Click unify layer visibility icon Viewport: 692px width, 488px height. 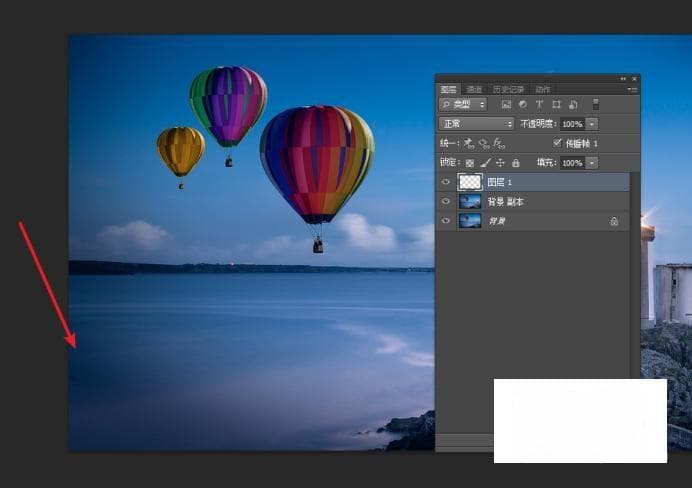tap(484, 143)
